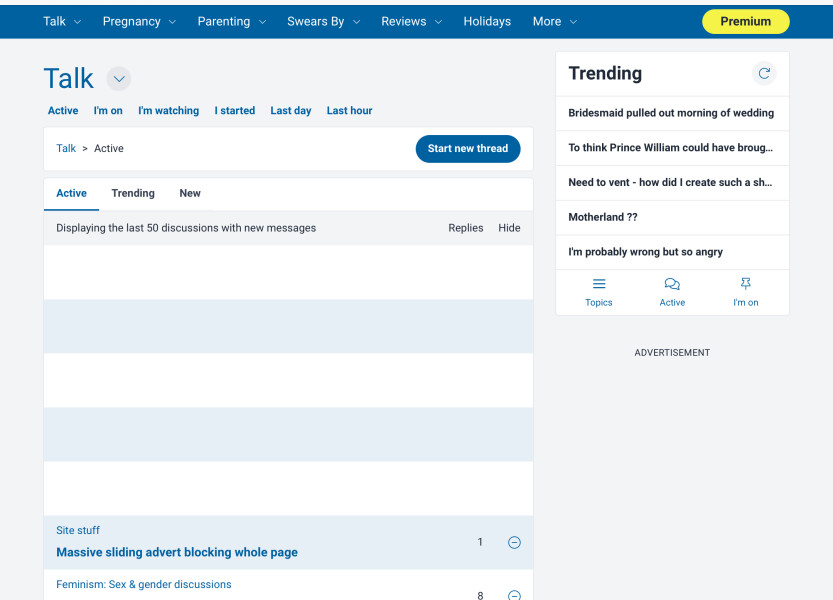Switch to the Trending tab
The image size is (833, 600).
[133, 193]
